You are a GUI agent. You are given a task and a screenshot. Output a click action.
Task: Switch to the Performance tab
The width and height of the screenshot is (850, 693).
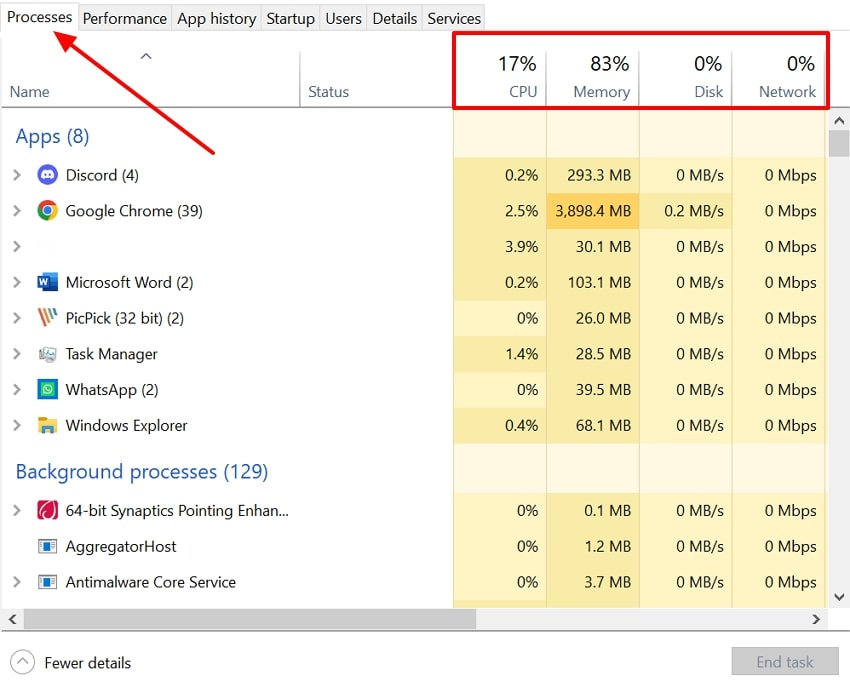click(124, 17)
